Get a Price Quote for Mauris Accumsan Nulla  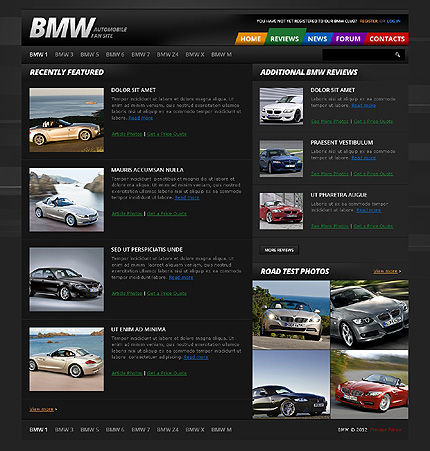pyautogui.click(x=167, y=213)
